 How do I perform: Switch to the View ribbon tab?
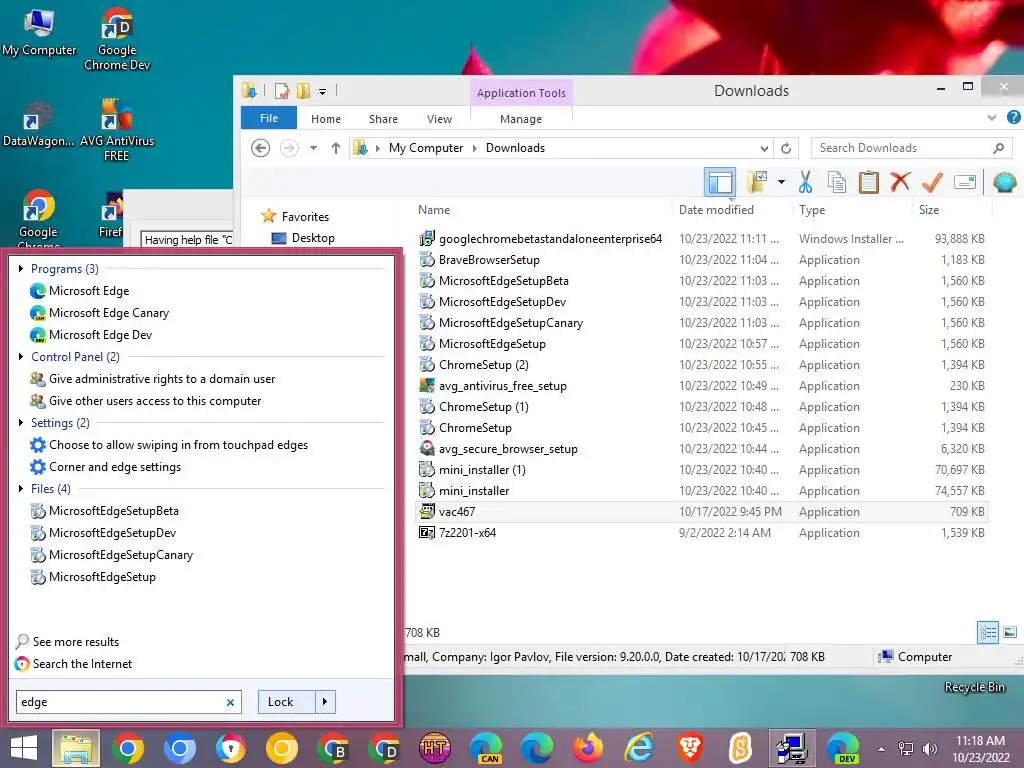click(440, 119)
